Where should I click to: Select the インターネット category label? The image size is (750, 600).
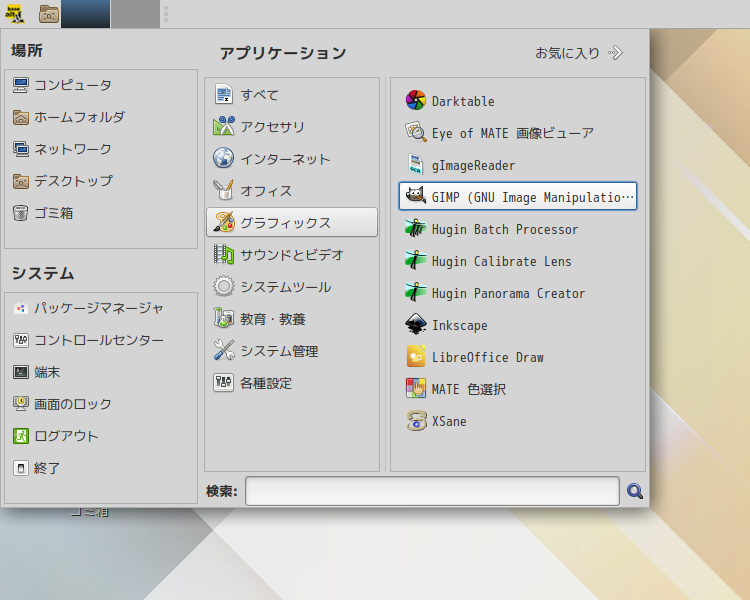click(285, 159)
